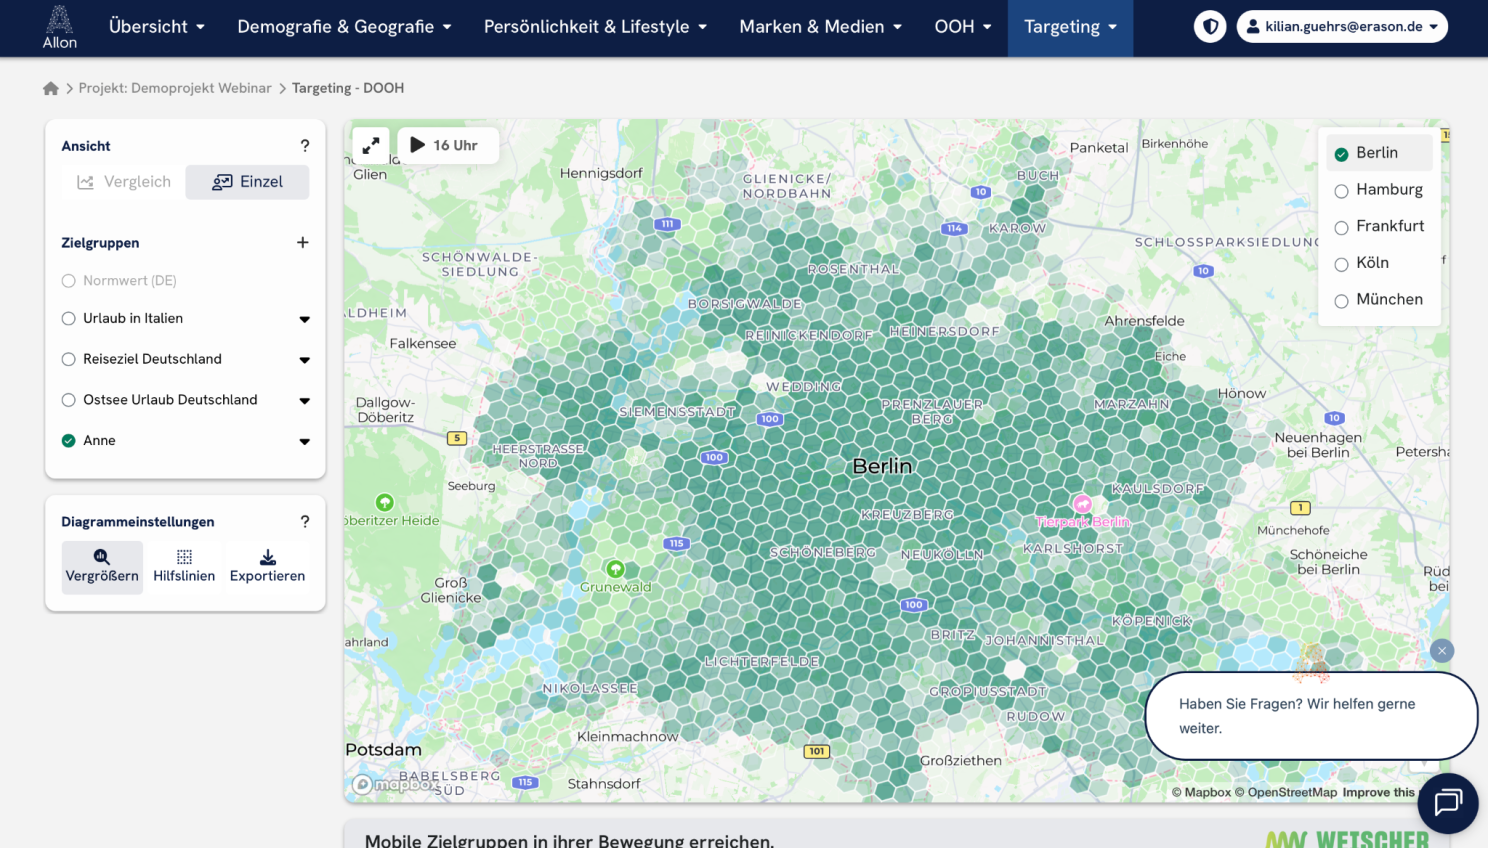
Task: Open the Ansicht help question mark
Action: [x=305, y=146]
